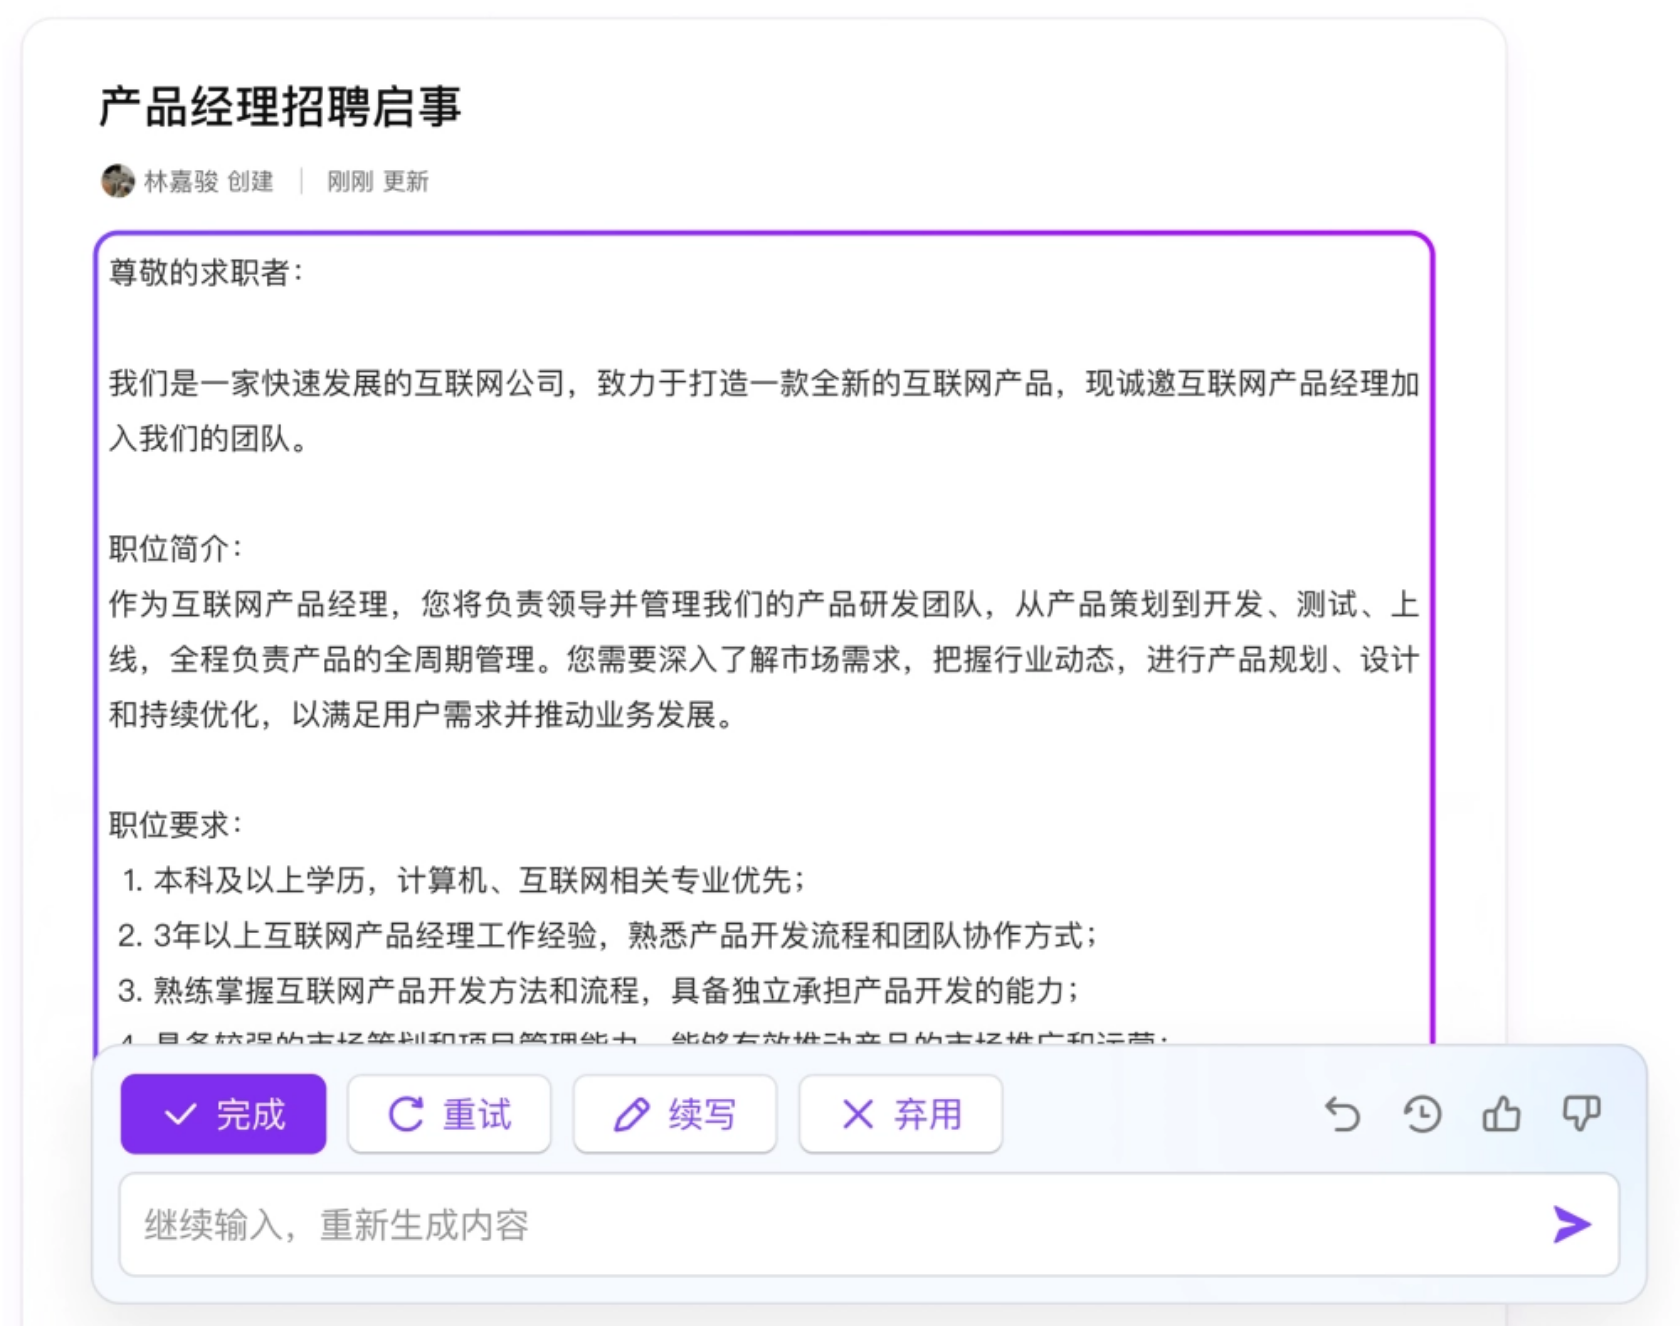Click the undo arrow icon
Image resolution: width=1680 pixels, height=1326 pixels.
(x=1343, y=1114)
